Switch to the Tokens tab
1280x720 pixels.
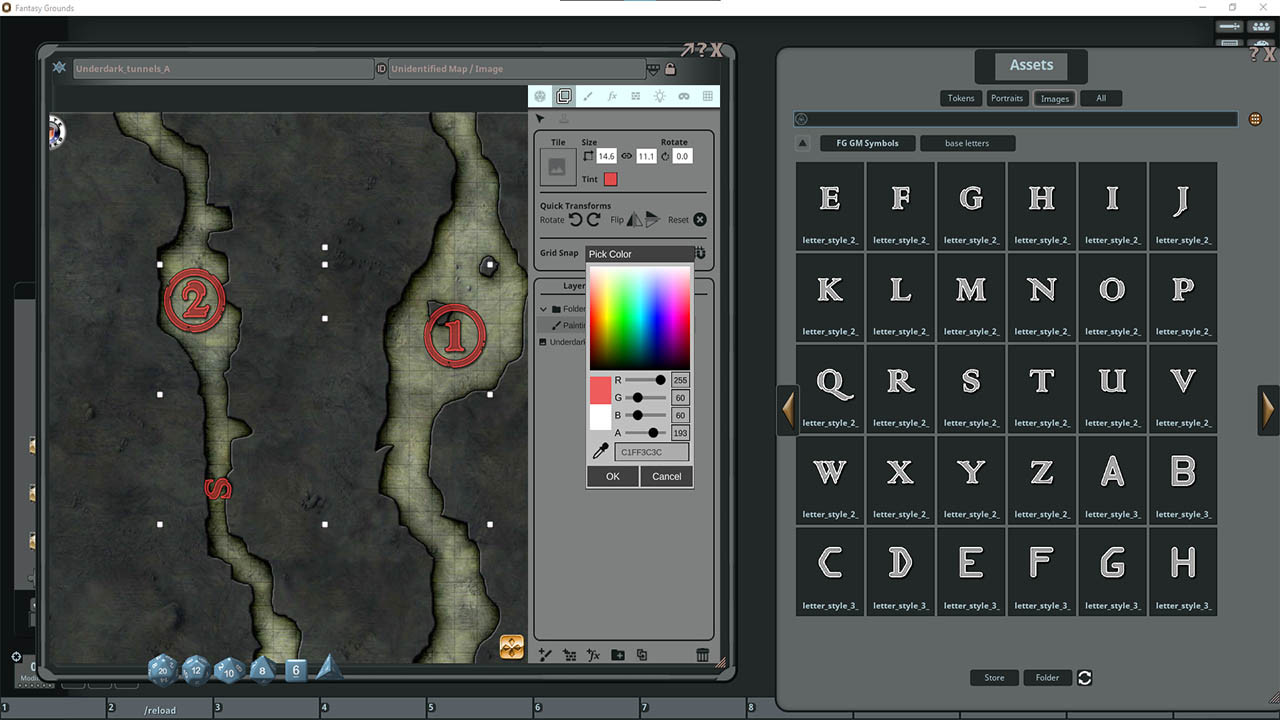pyautogui.click(x=960, y=98)
